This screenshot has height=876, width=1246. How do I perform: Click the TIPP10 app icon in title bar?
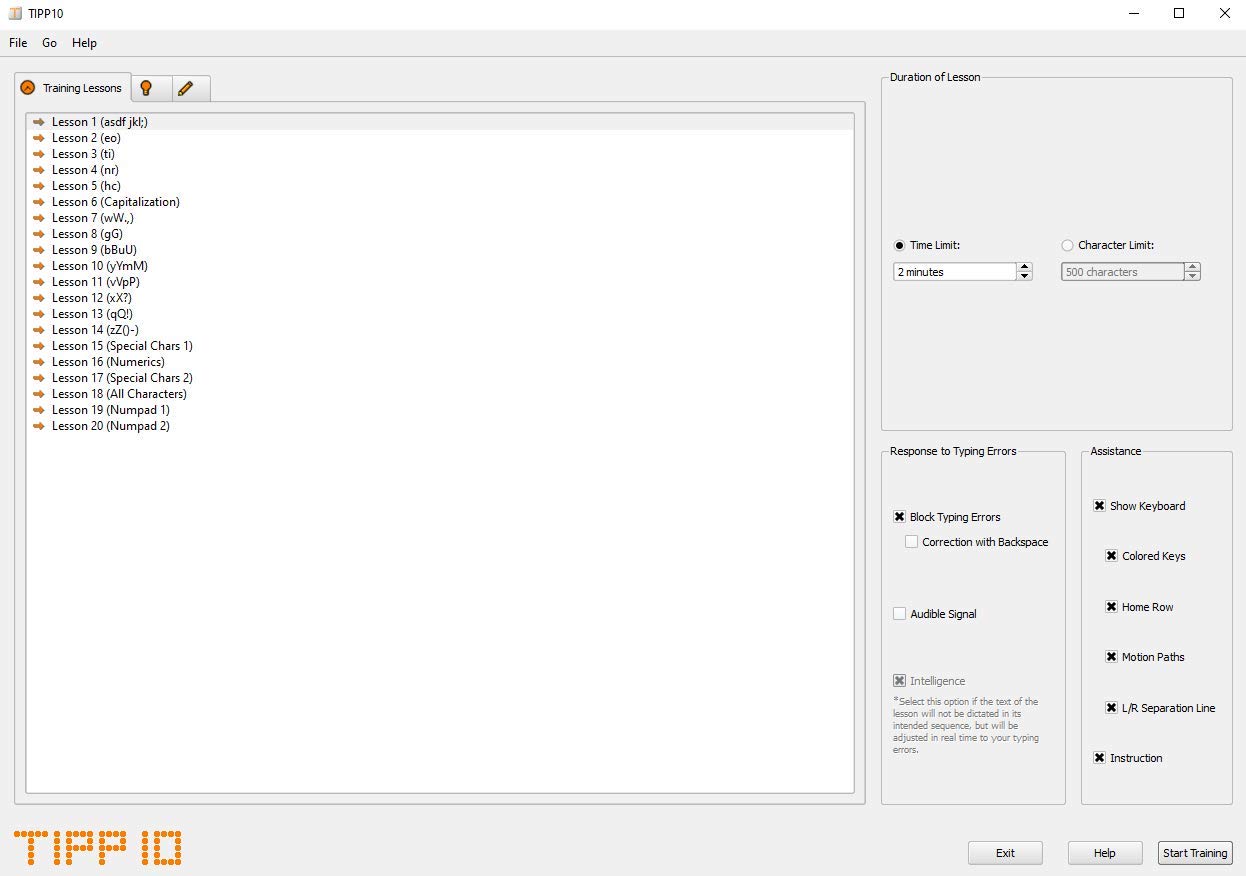point(15,14)
